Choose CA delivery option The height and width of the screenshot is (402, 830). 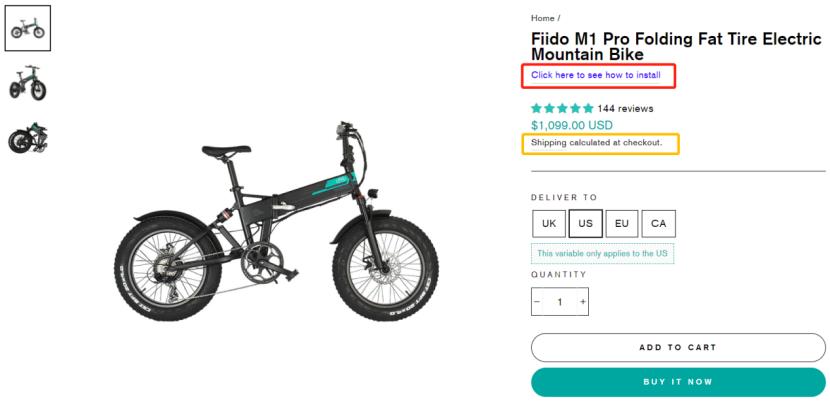[657, 222]
